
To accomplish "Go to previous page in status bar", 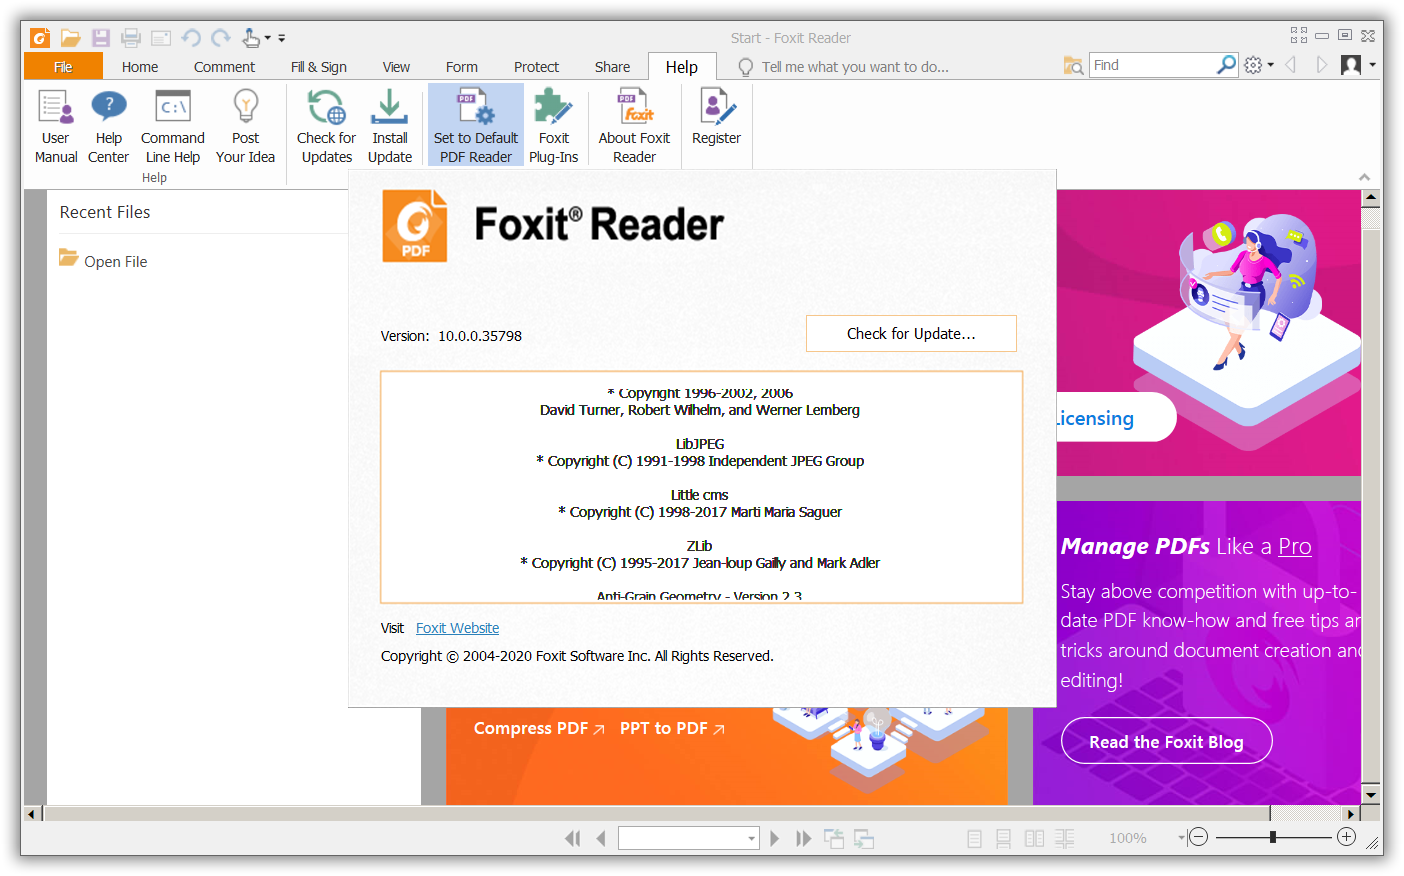I will click(601, 838).
